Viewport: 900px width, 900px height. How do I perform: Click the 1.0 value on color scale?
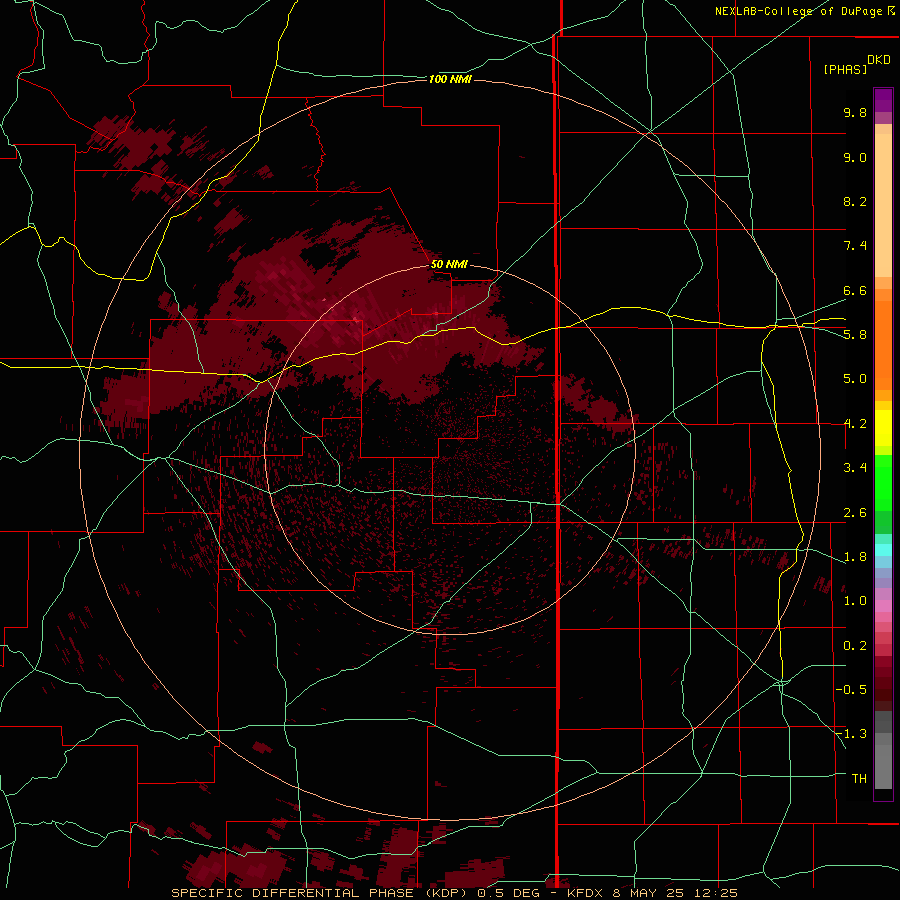coord(855,601)
